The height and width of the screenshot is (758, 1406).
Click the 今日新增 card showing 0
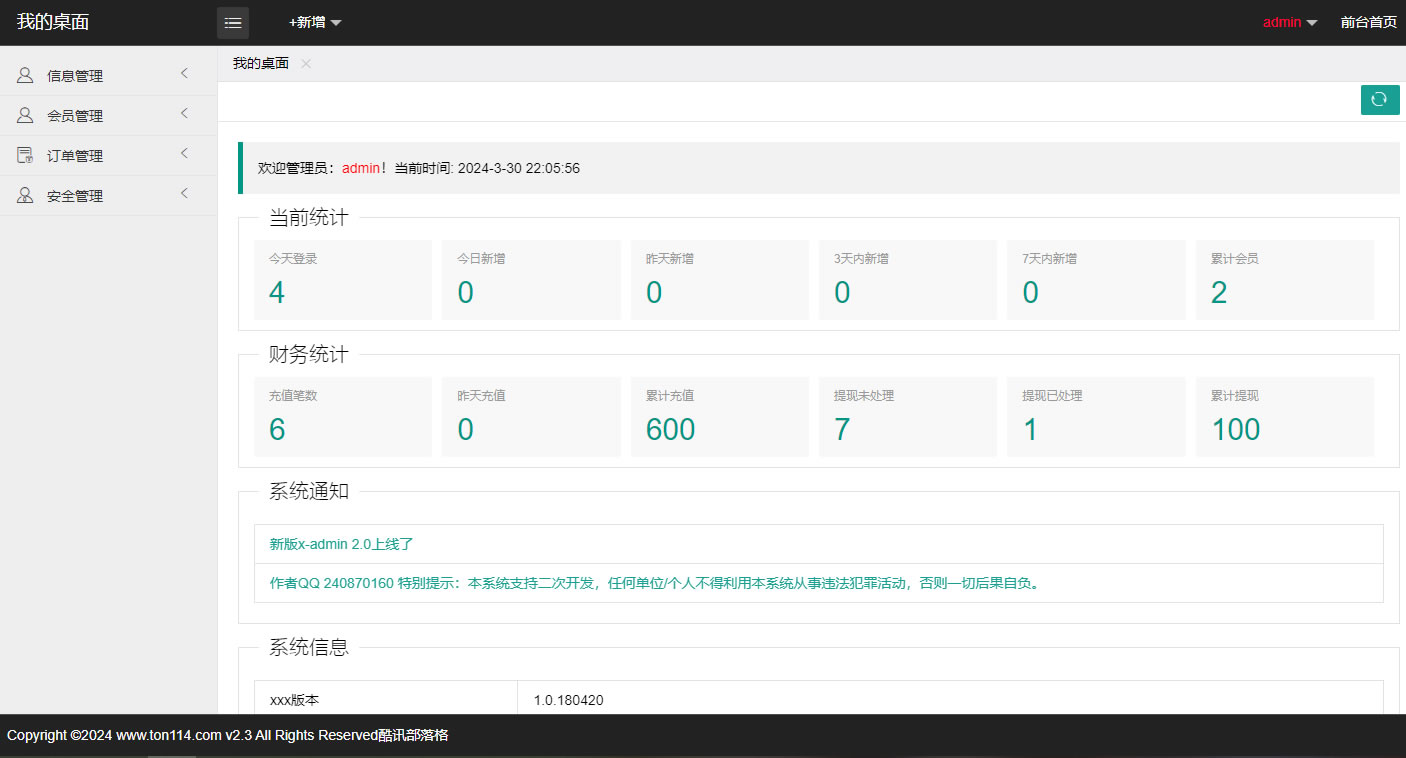pos(531,280)
